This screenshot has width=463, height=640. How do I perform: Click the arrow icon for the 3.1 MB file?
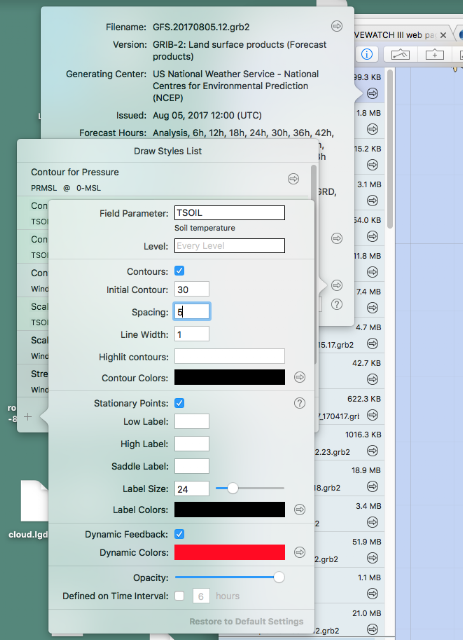point(372,201)
